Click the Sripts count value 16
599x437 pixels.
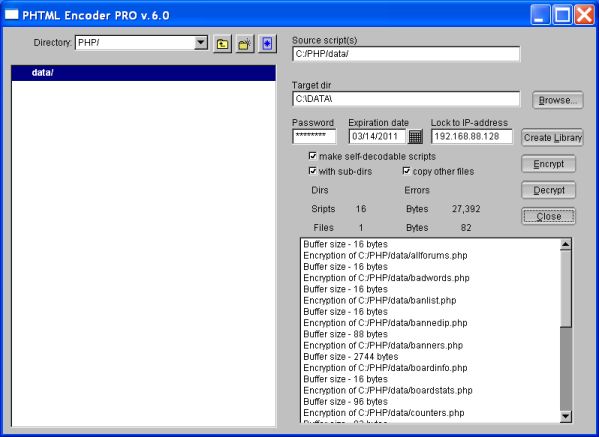click(361, 209)
